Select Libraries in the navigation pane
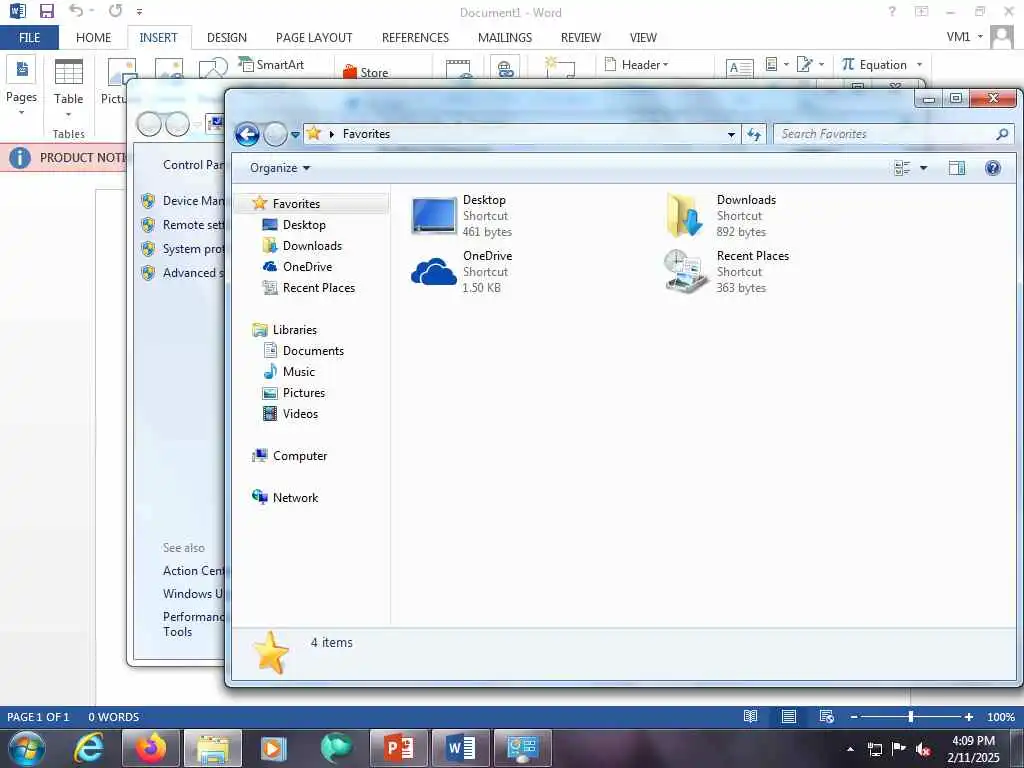 click(x=295, y=330)
